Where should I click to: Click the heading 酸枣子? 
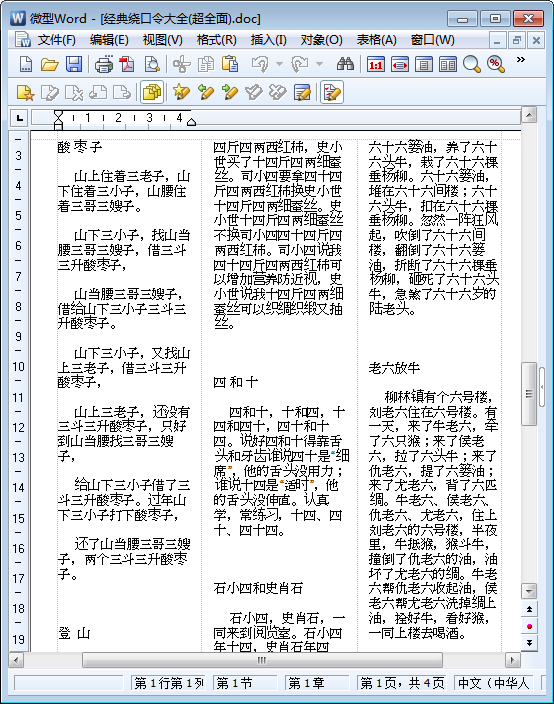click(x=80, y=147)
